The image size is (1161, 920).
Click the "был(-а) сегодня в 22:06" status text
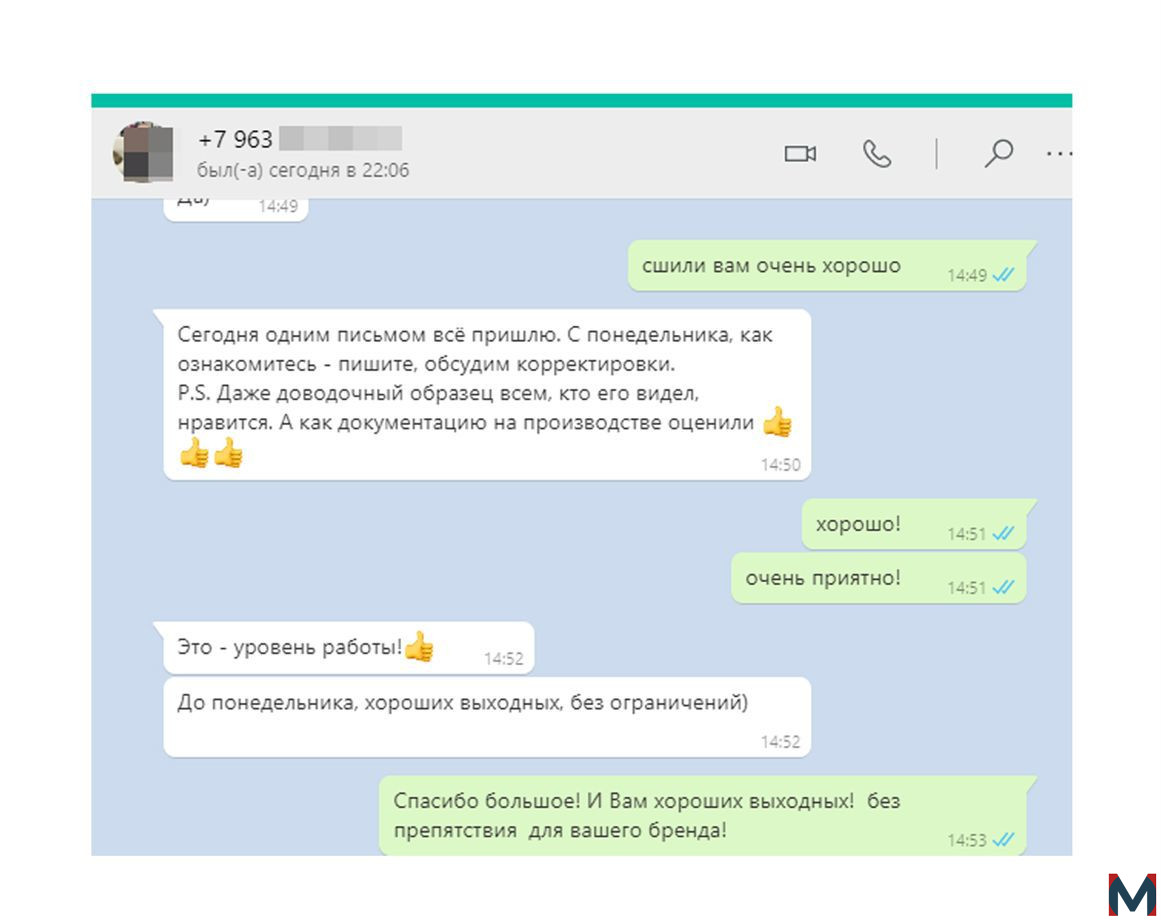click(303, 170)
